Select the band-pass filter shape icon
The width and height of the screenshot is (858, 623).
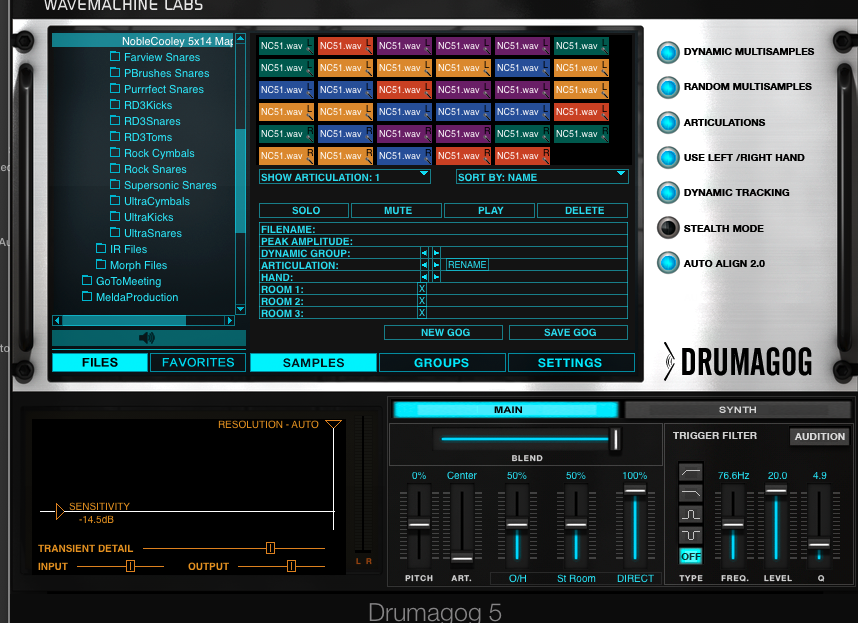(689, 513)
